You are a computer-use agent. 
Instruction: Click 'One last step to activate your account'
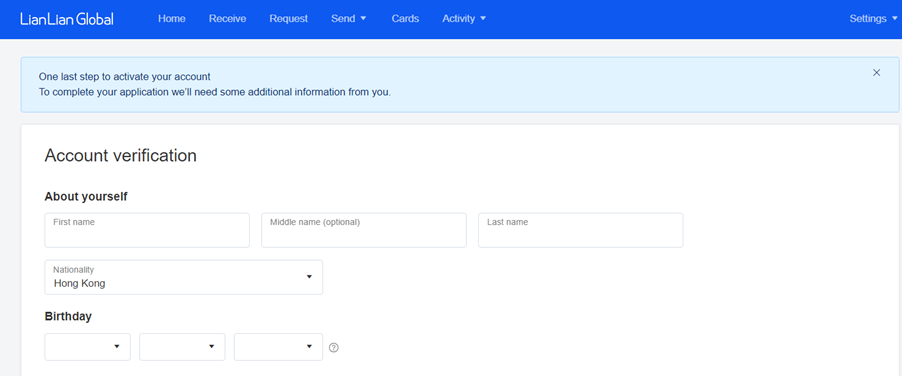click(x=125, y=76)
